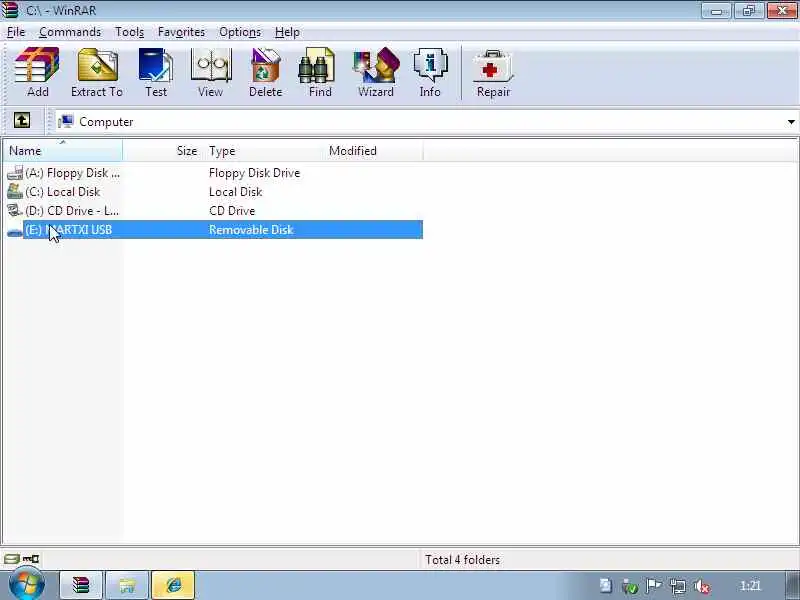This screenshot has width=800, height=600.
Task: Click the Local Disk (C:) drive icon
Action: pos(15,192)
